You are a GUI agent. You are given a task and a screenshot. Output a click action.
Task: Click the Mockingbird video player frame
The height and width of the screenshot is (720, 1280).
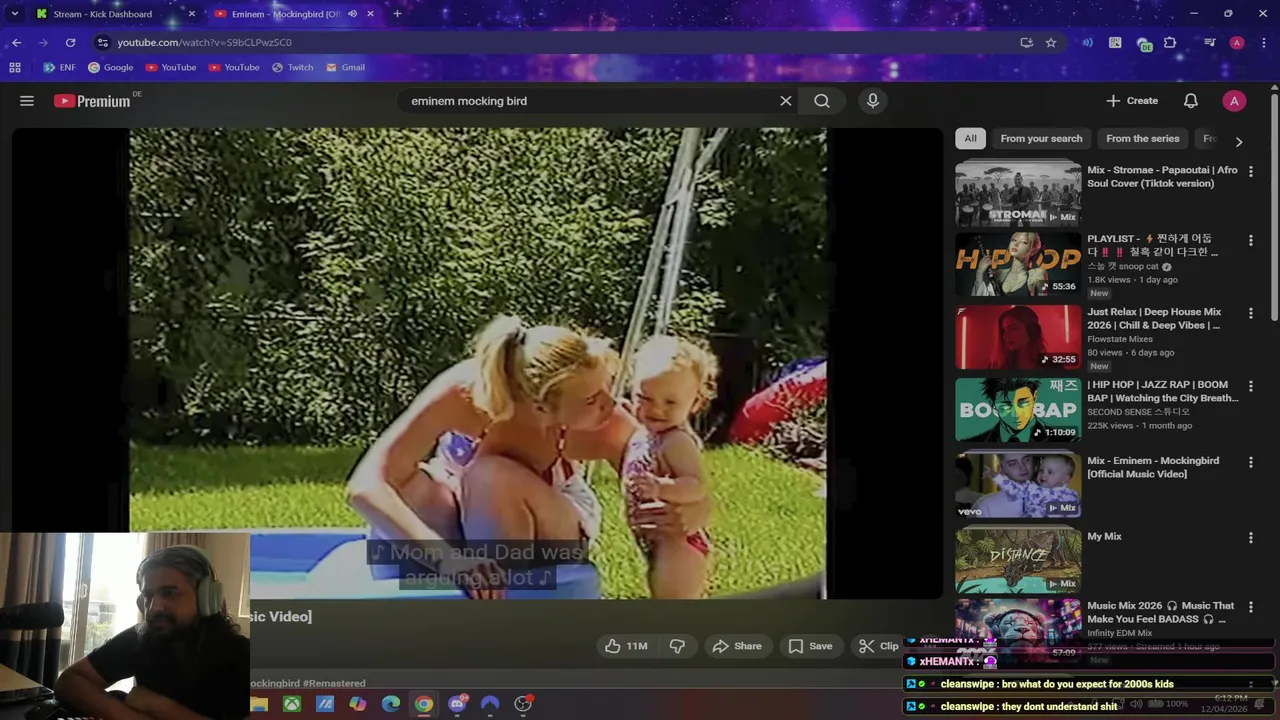(x=478, y=363)
